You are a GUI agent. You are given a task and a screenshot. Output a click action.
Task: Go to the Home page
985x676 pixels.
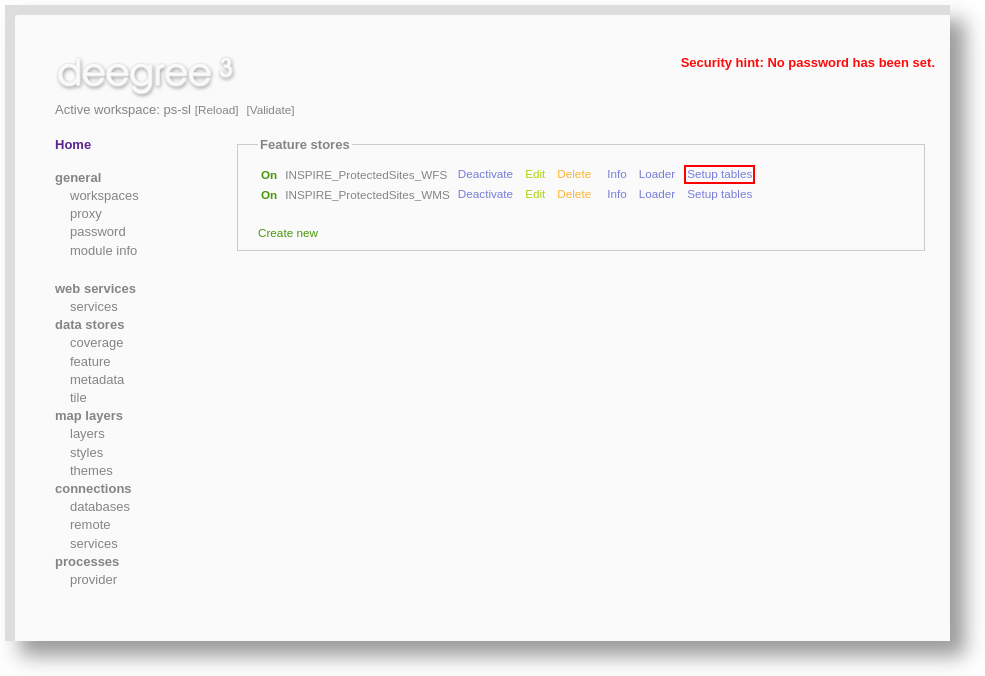(x=73, y=144)
